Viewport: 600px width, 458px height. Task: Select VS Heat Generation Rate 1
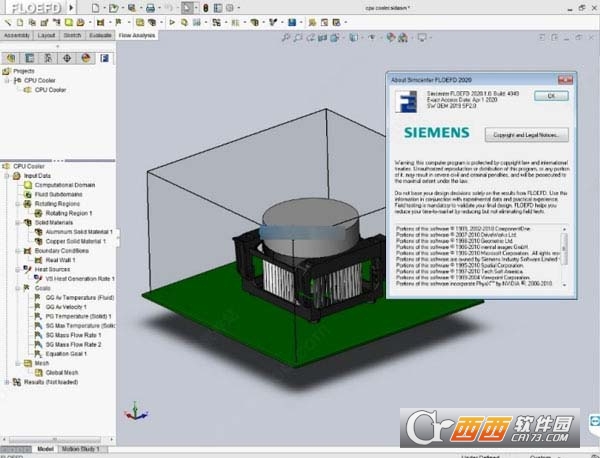coord(80,279)
